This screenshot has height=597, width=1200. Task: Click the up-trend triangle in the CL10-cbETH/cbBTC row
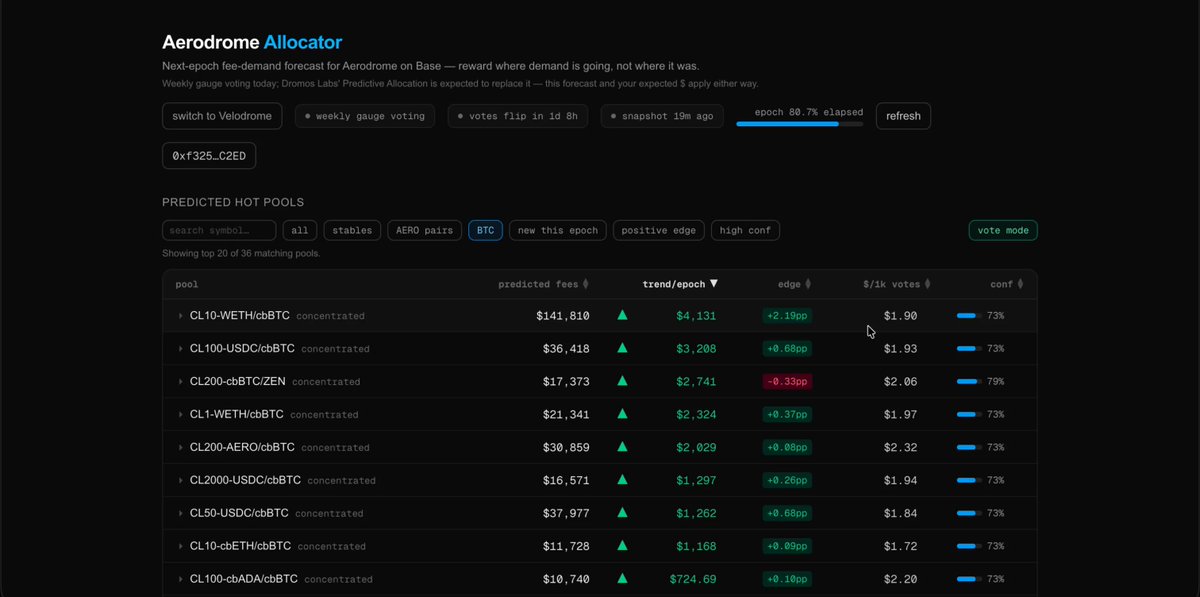pos(622,546)
